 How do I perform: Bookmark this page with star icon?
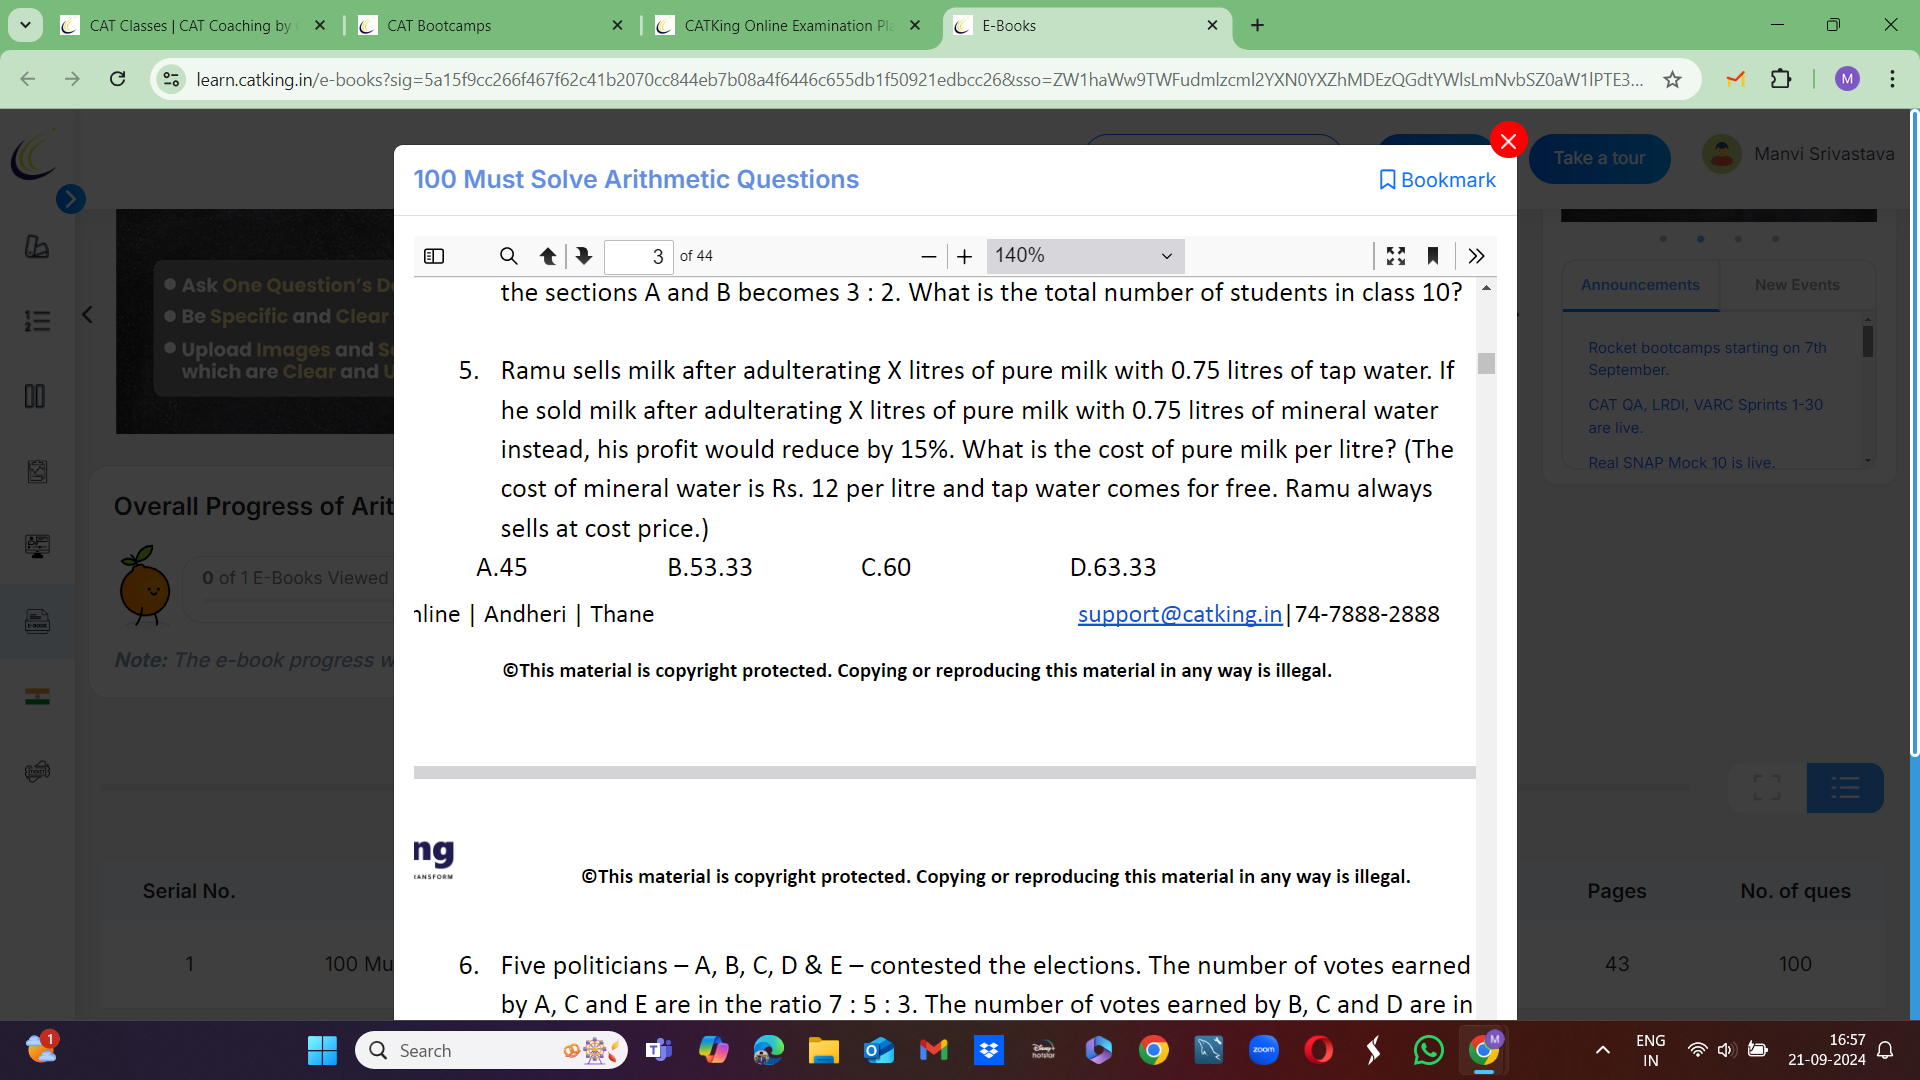tap(1672, 79)
